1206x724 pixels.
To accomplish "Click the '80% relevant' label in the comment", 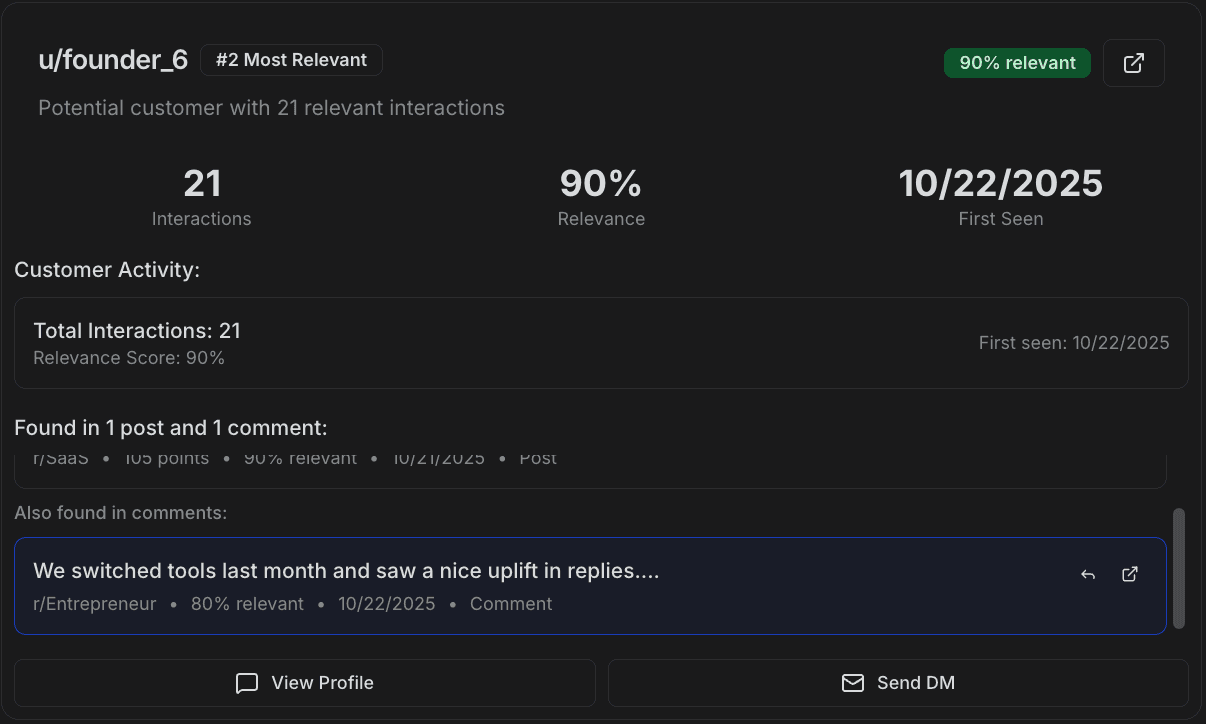I will (247, 604).
